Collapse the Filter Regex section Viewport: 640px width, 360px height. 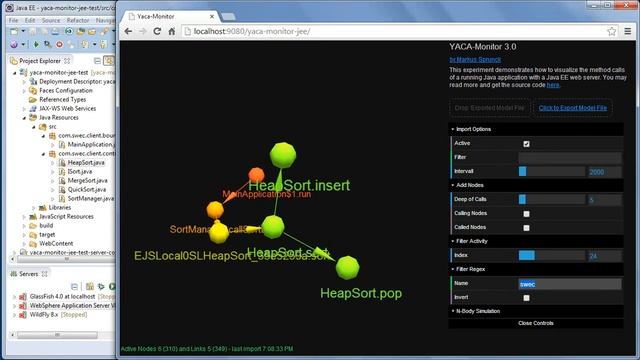[x=536, y=269]
